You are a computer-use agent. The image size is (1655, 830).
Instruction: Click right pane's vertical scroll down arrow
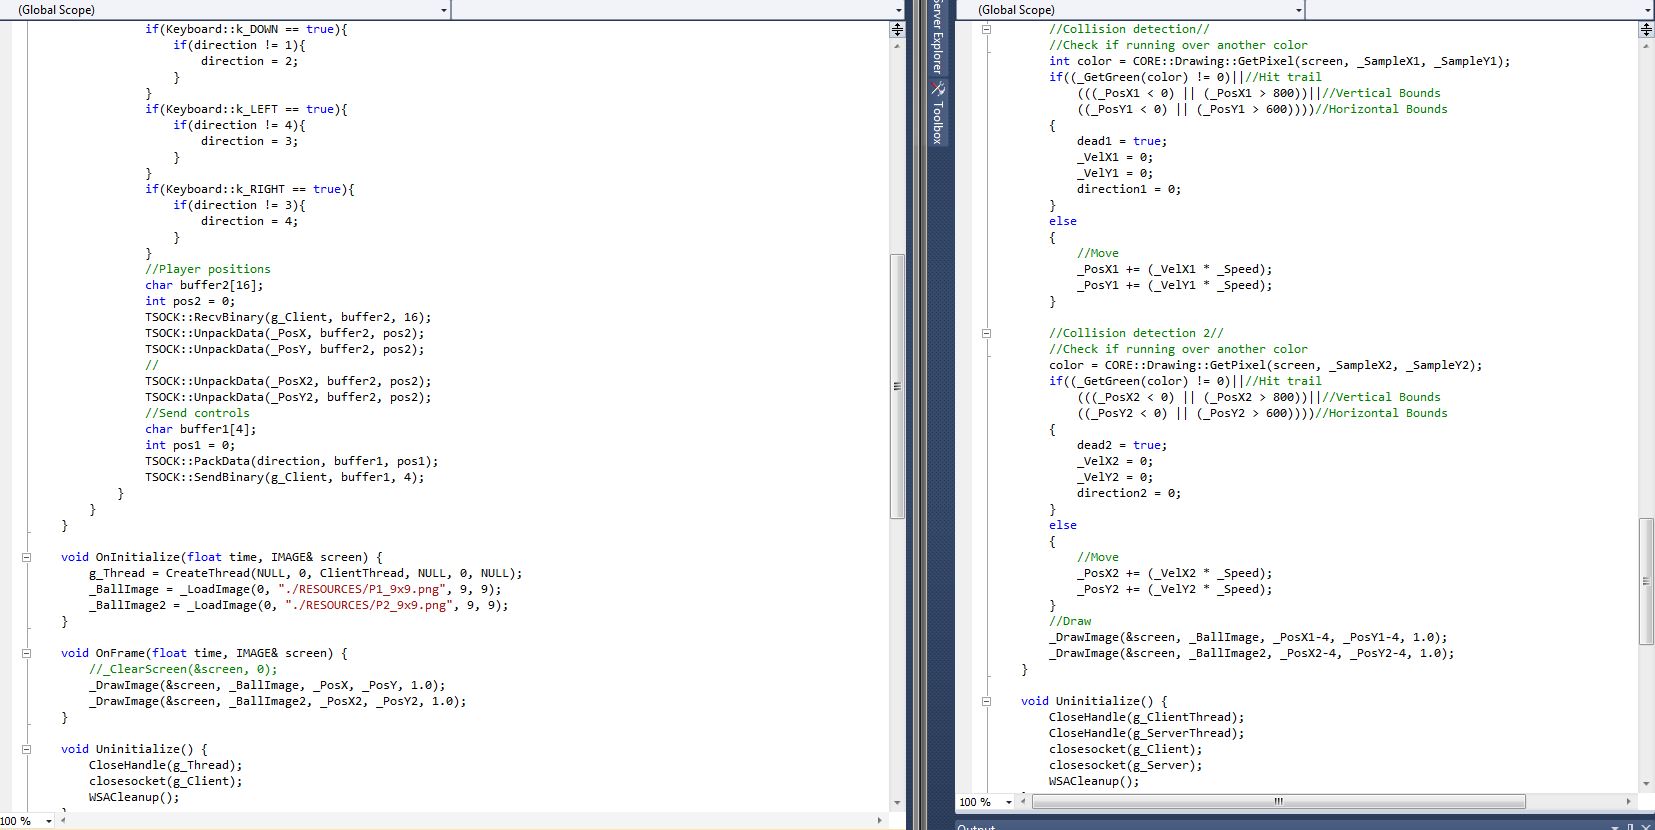[x=1646, y=784]
